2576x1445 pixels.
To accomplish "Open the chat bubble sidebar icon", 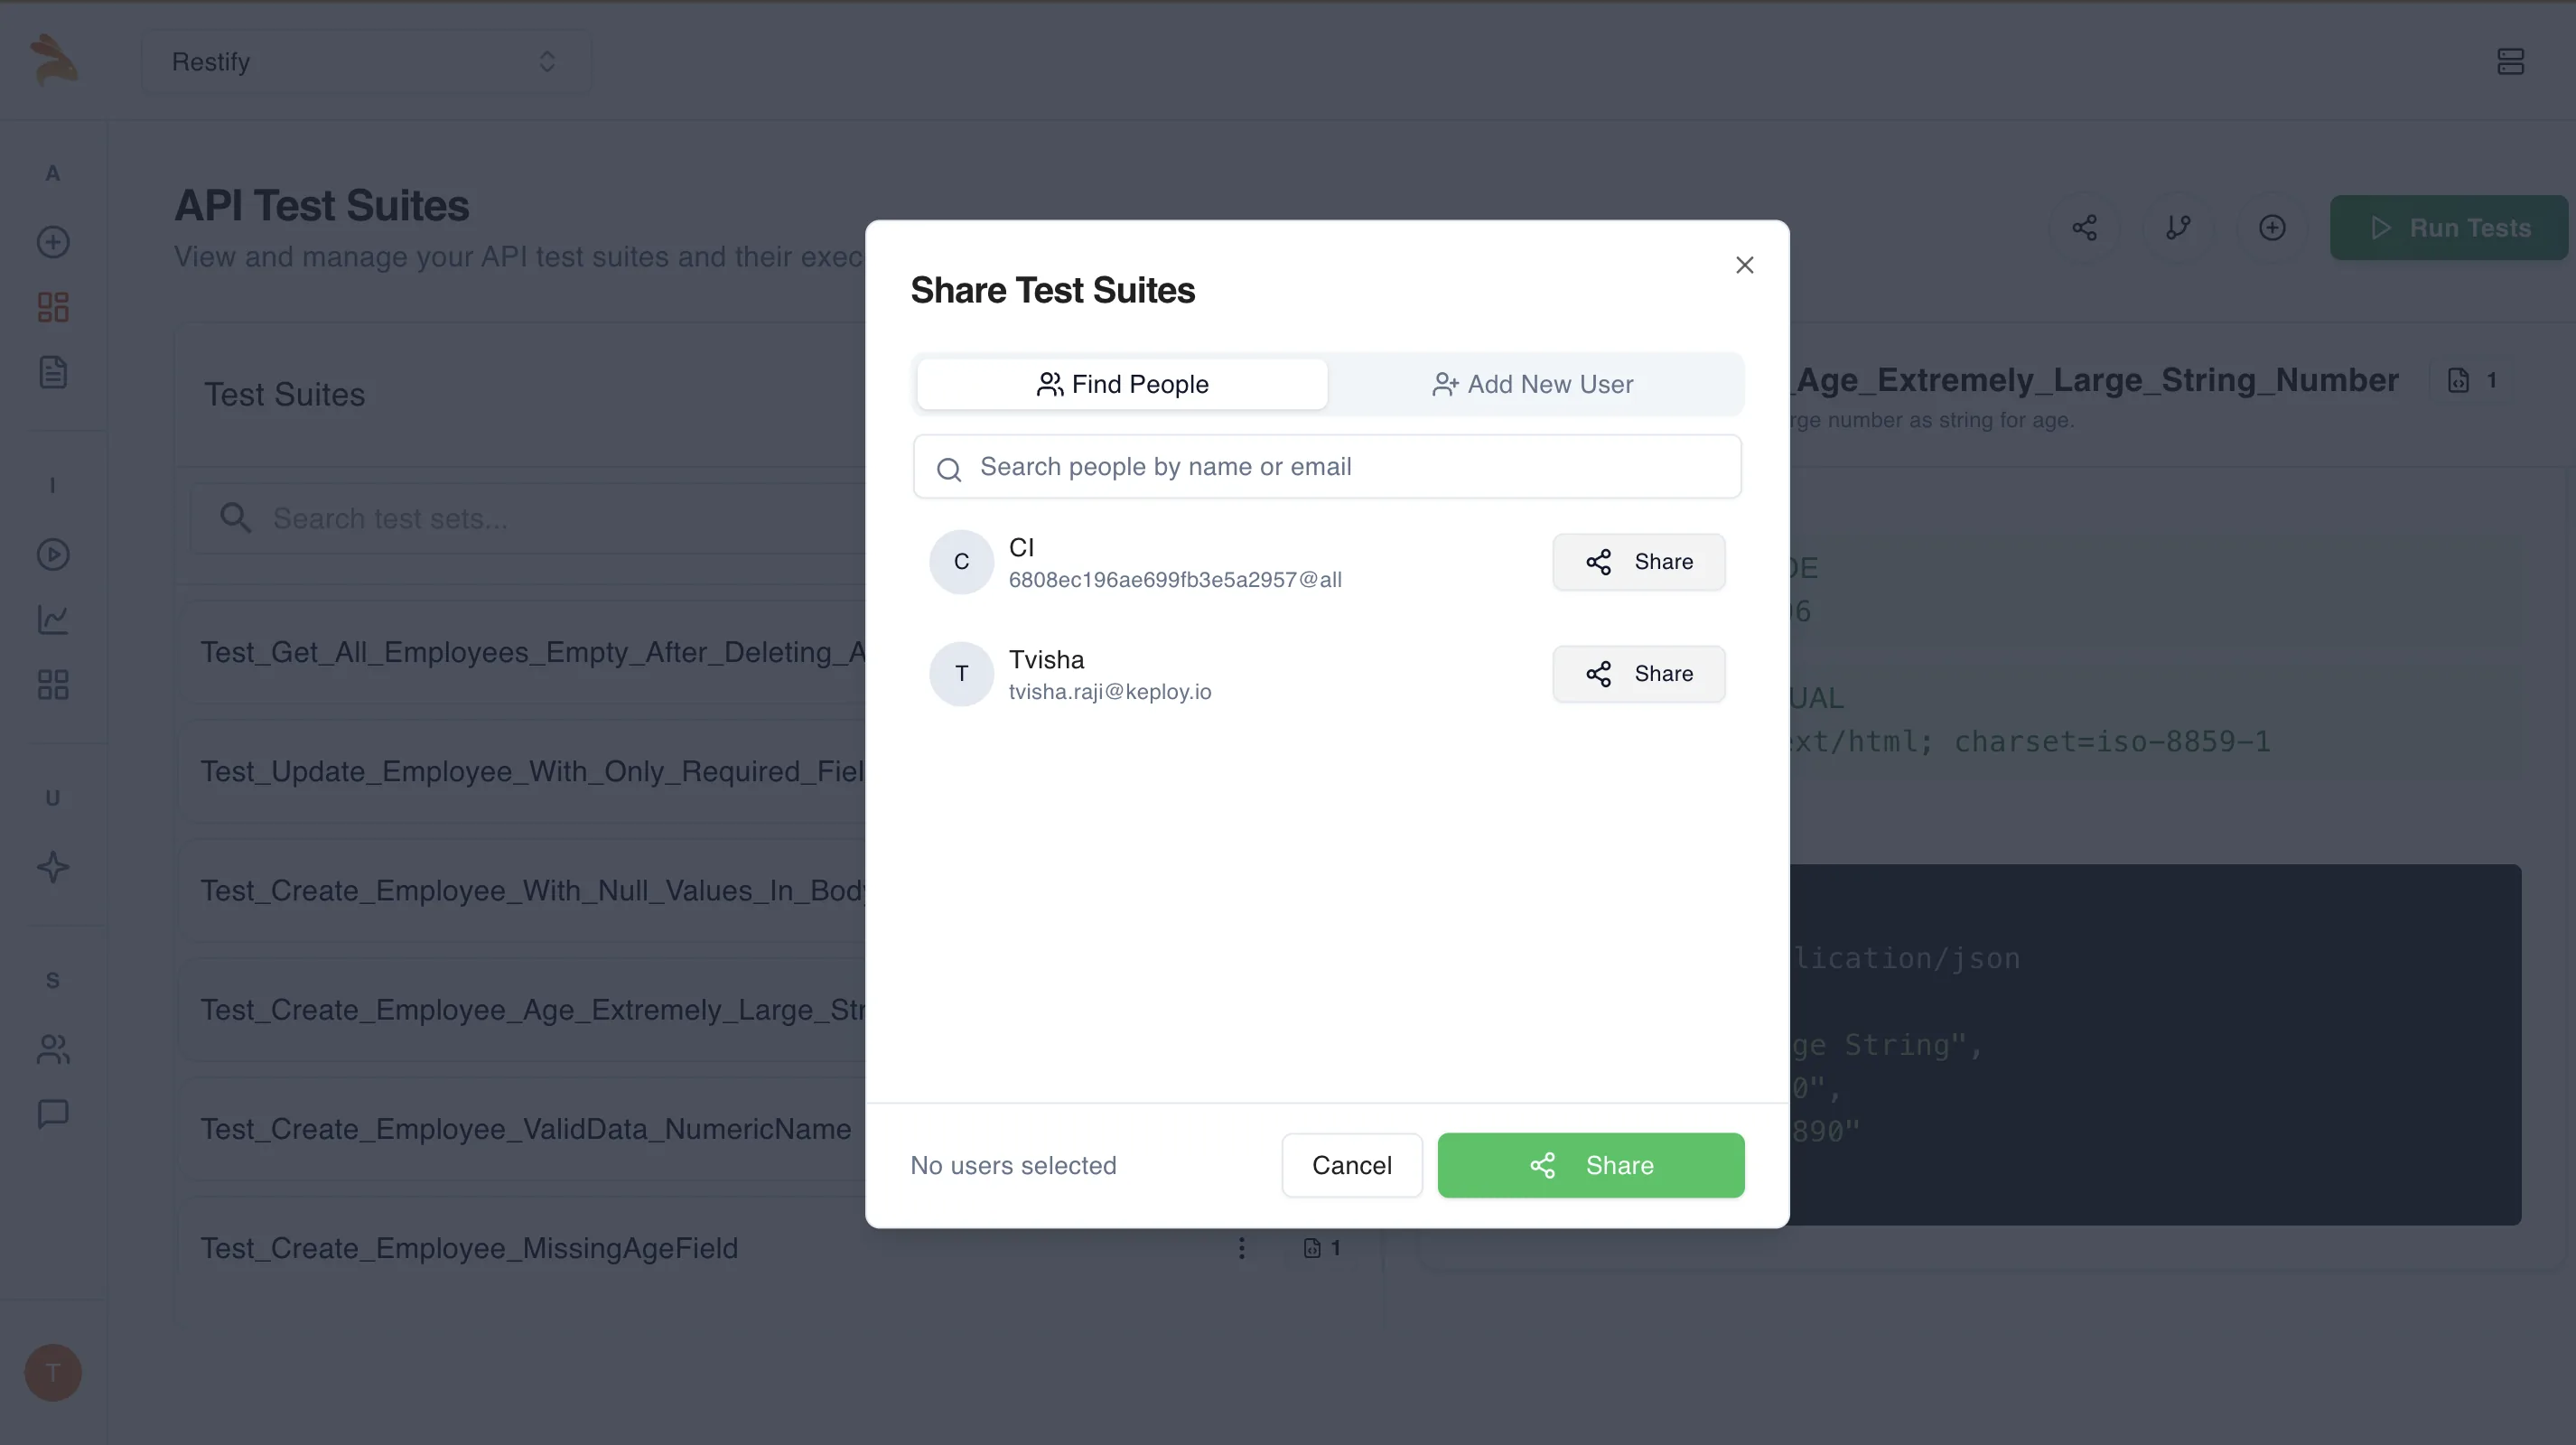I will click(53, 1114).
